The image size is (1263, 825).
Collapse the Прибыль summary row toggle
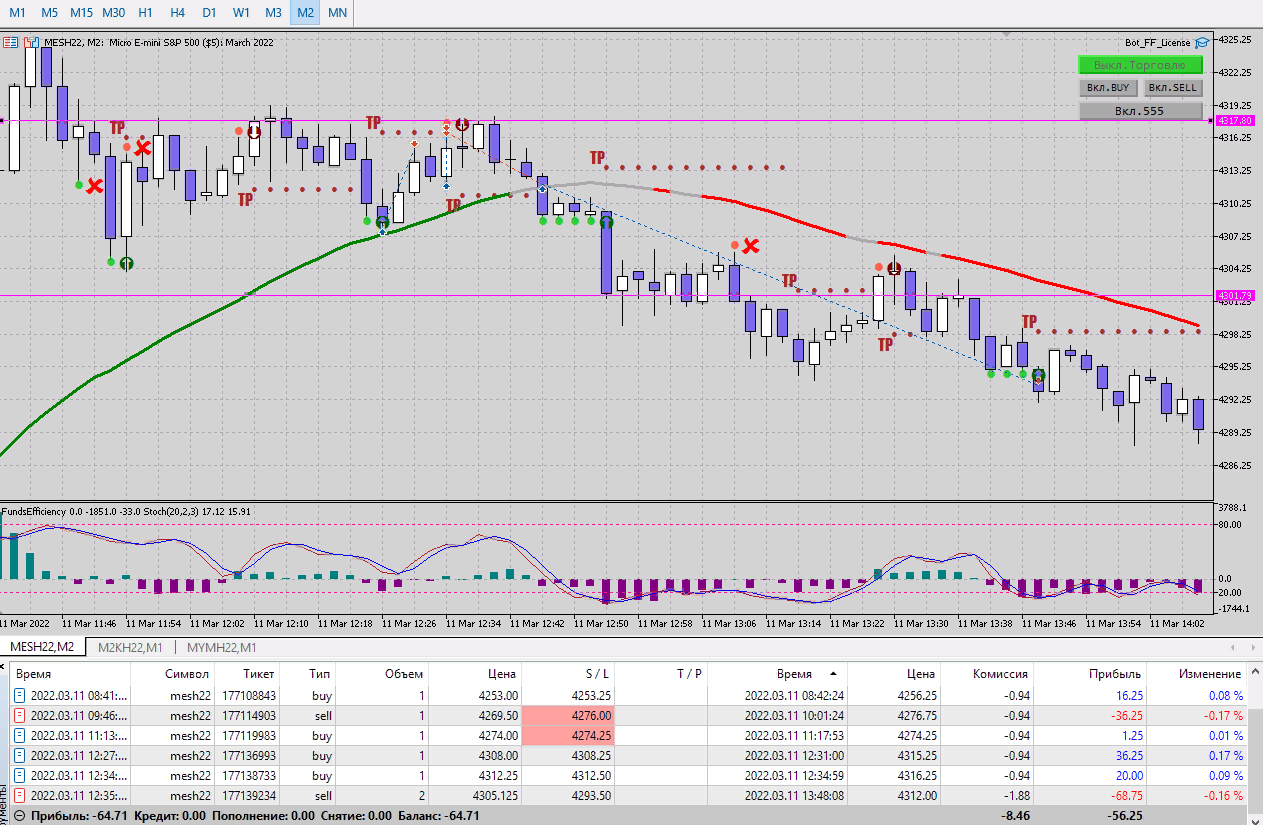tap(20, 816)
